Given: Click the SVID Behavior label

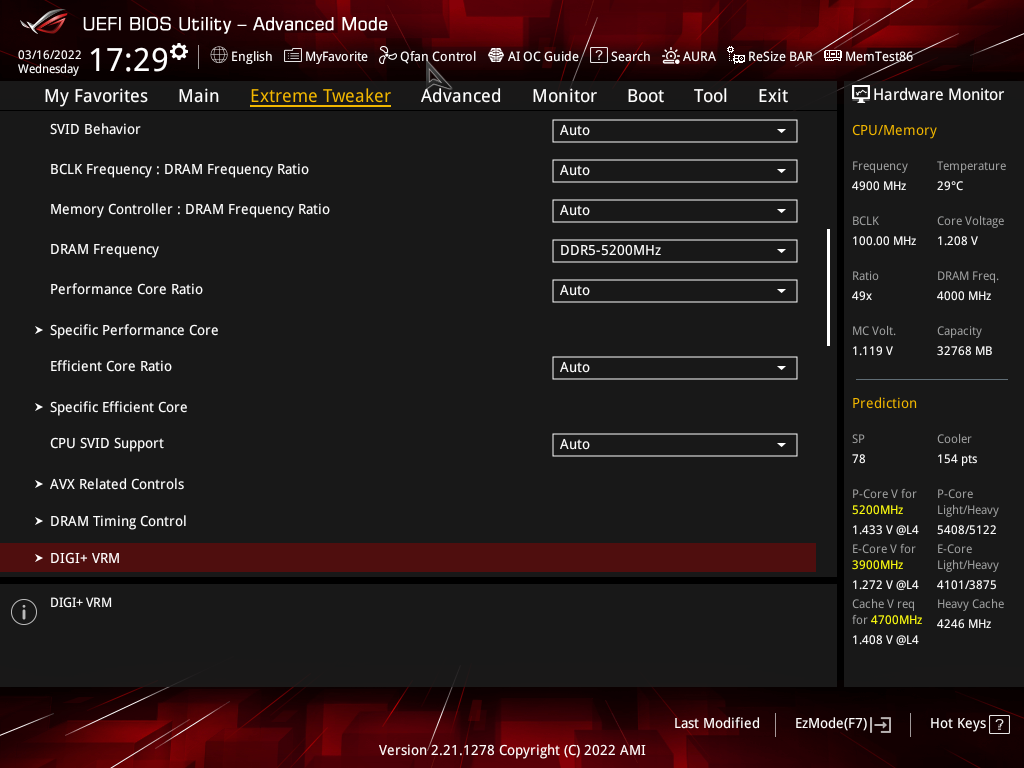Looking at the screenshot, I should (95, 129).
